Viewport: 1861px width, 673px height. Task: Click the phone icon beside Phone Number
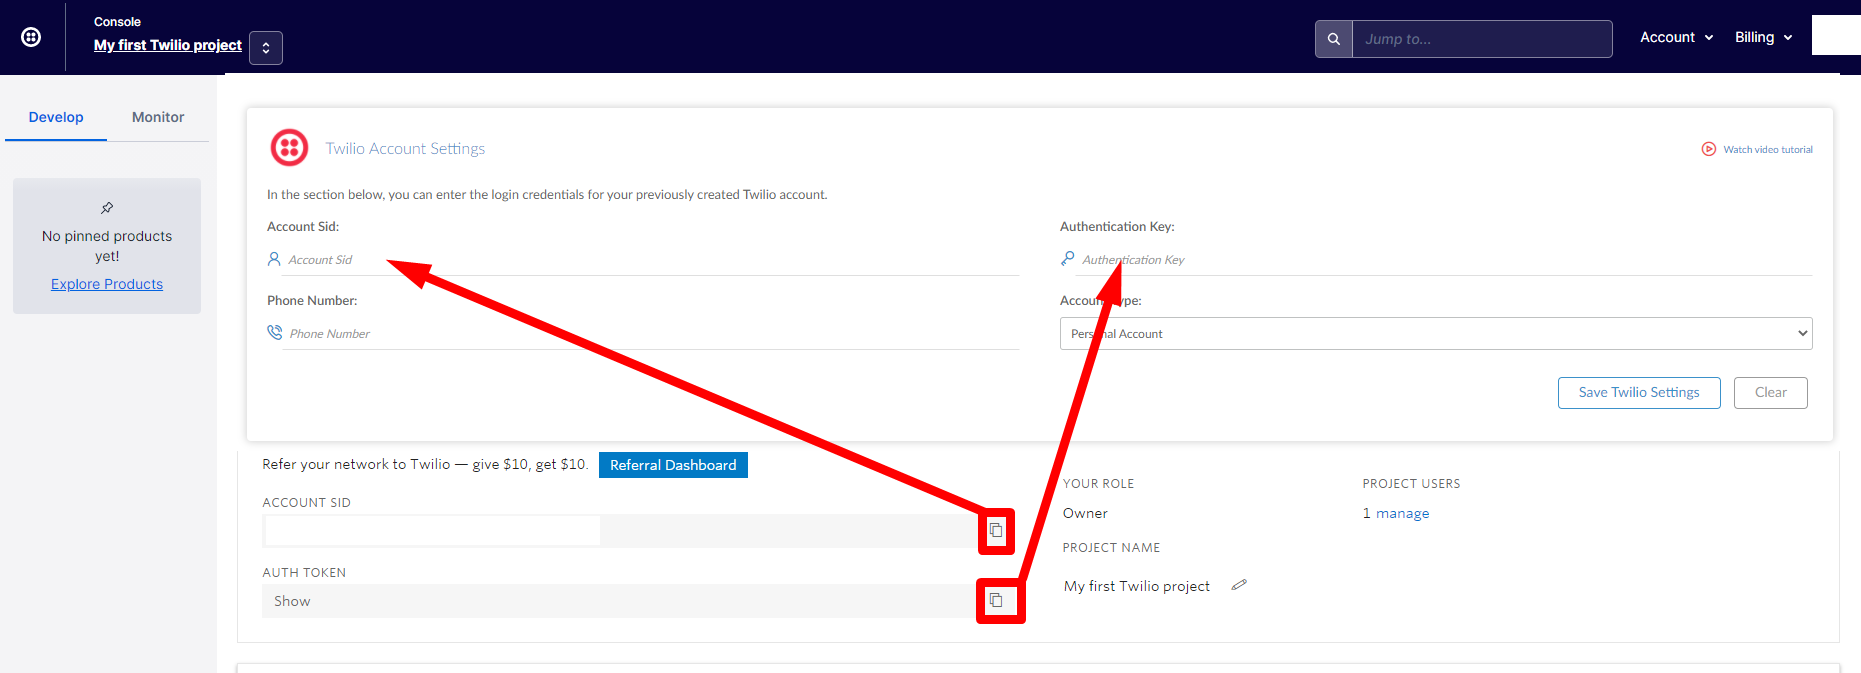(x=275, y=332)
